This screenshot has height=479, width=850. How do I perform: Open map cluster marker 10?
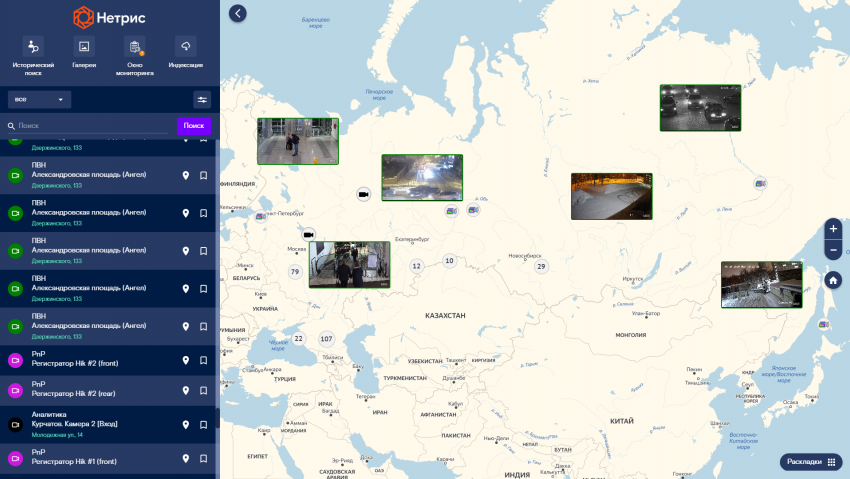click(x=449, y=261)
